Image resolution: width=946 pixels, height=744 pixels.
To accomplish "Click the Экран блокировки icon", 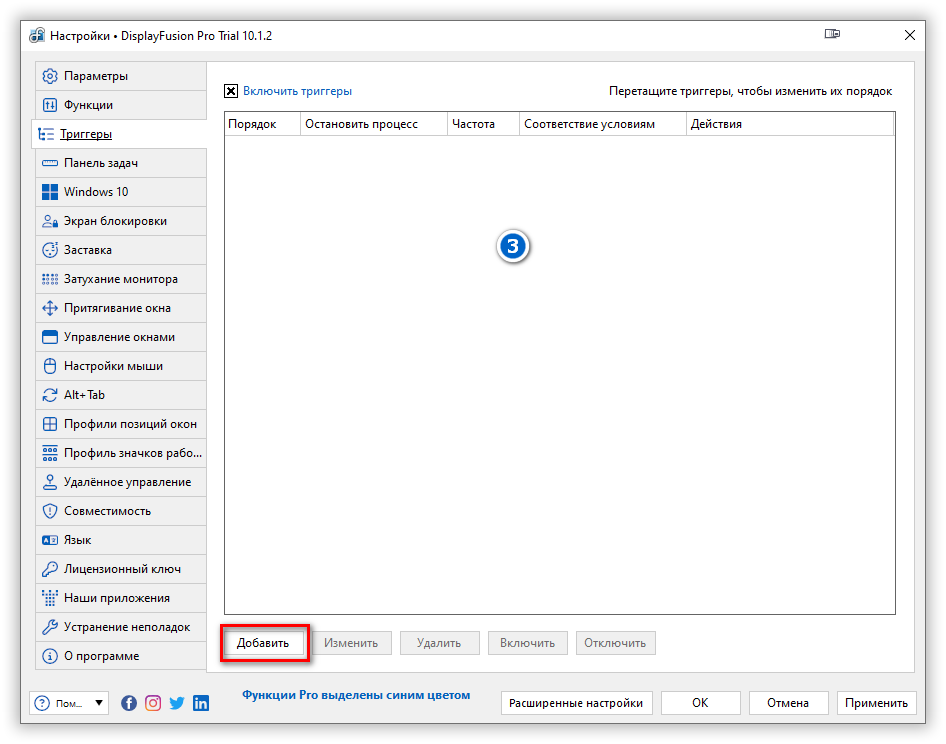I will point(49,221).
